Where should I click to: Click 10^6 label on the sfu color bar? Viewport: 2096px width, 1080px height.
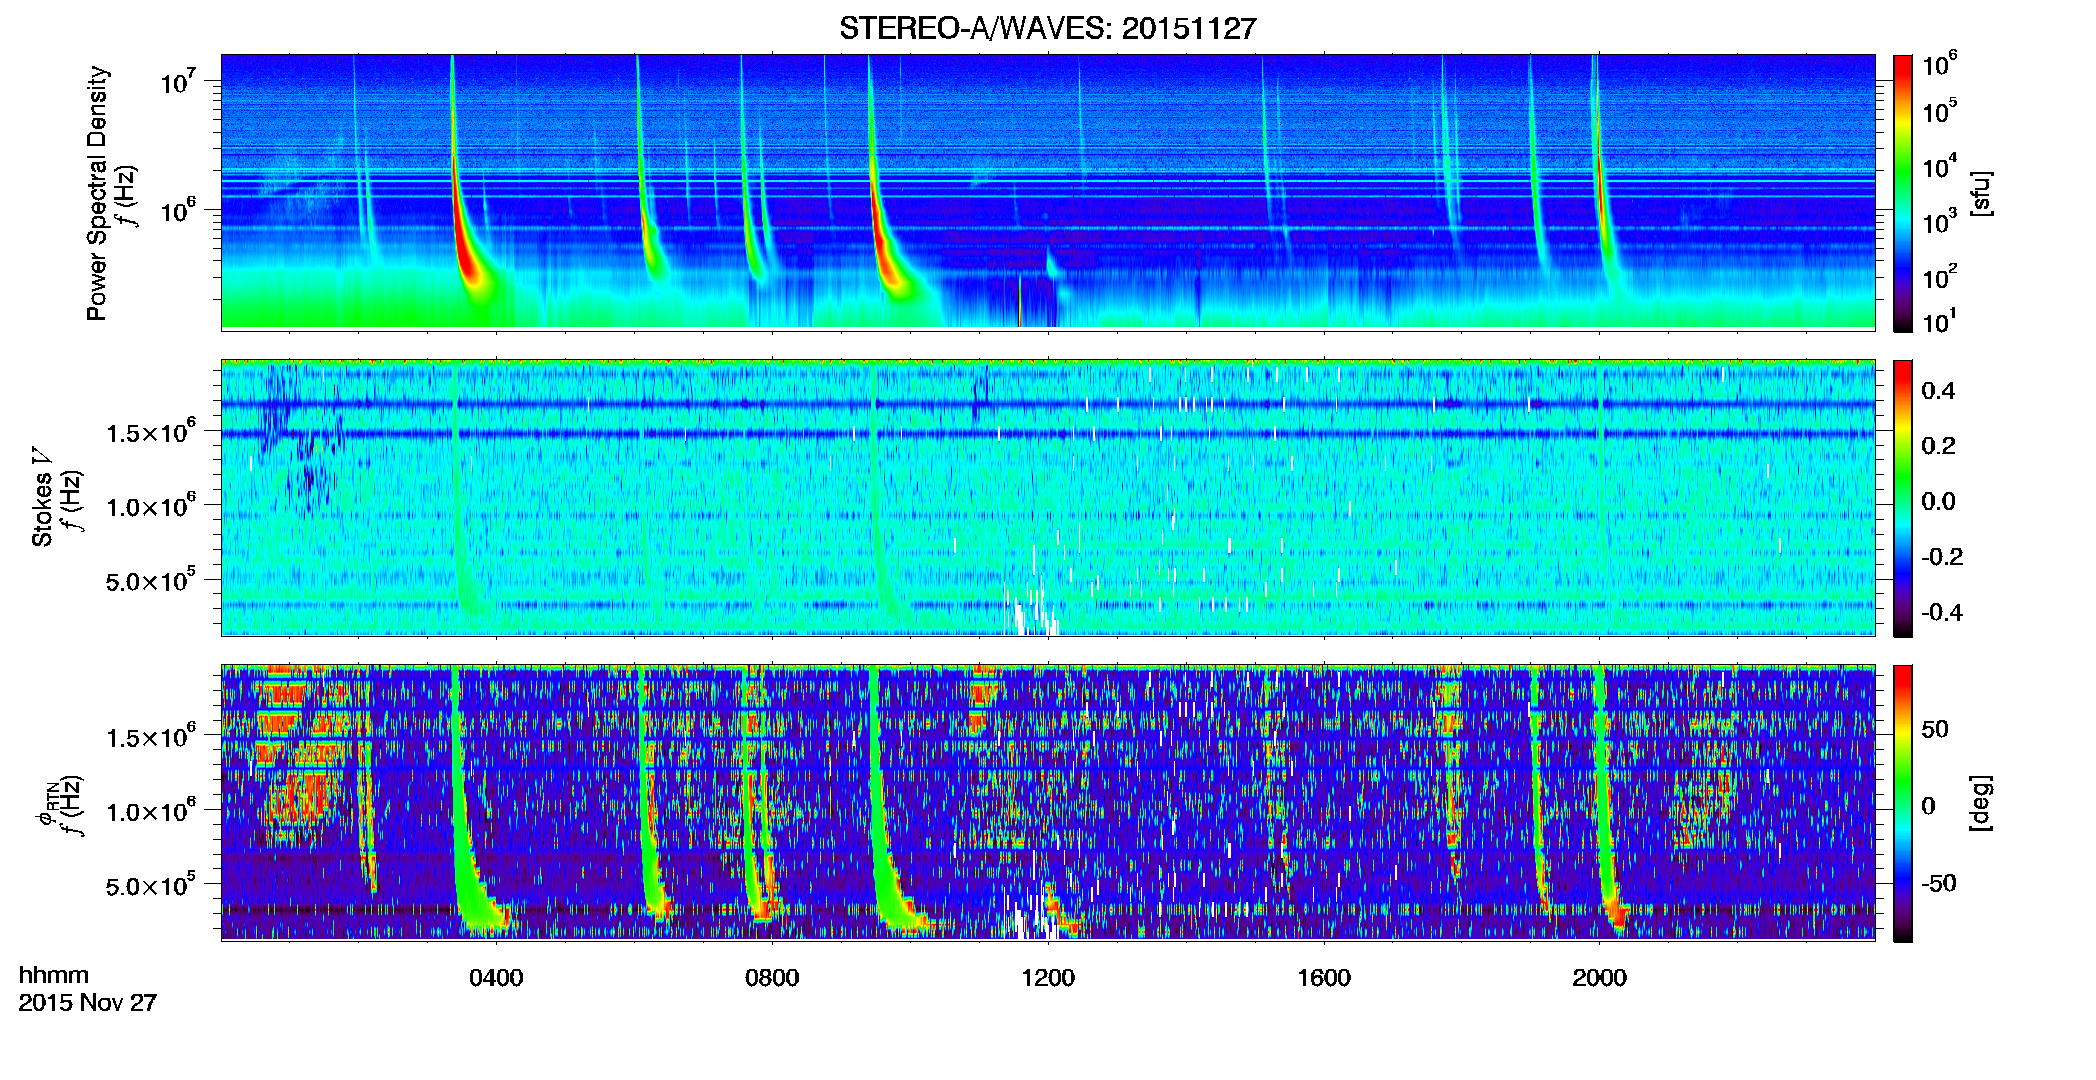[x=1939, y=64]
